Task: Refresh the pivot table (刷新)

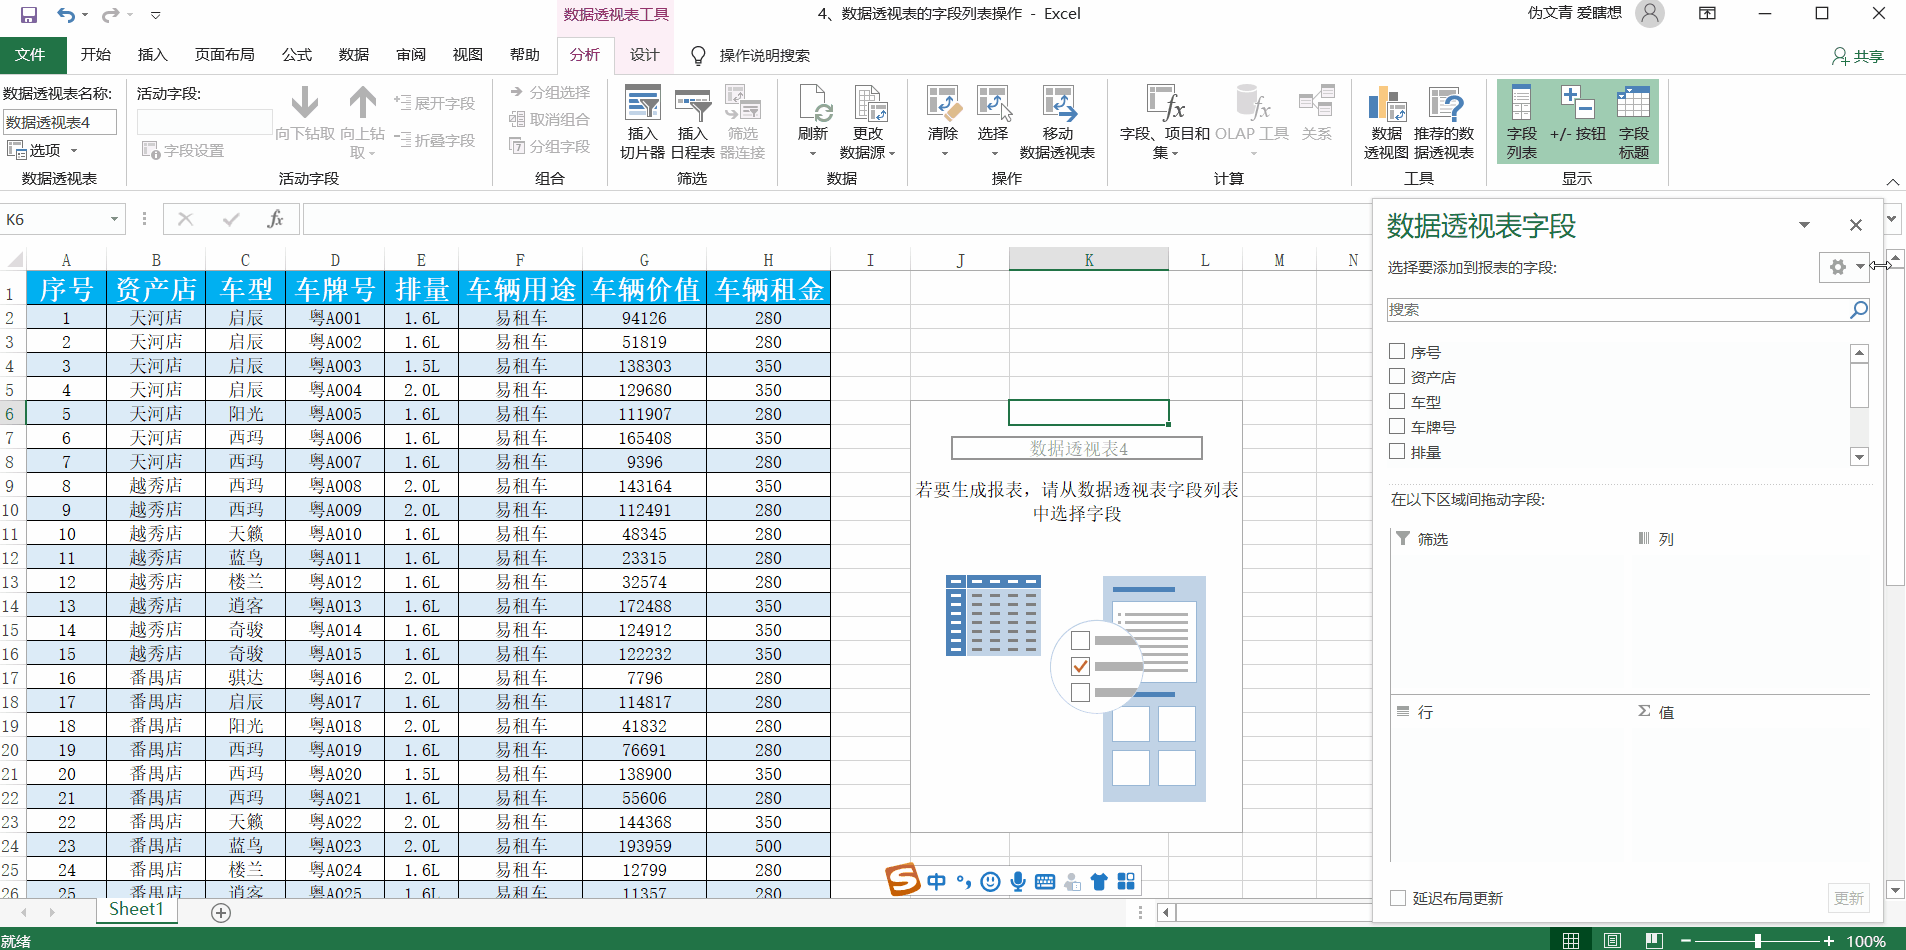Action: click(x=813, y=123)
